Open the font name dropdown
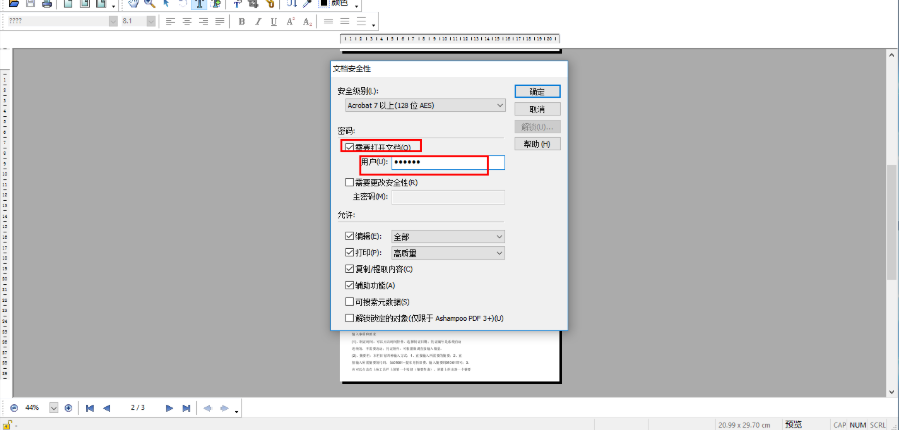Image resolution: width=899 pixels, height=430 pixels. pos(113,21)
